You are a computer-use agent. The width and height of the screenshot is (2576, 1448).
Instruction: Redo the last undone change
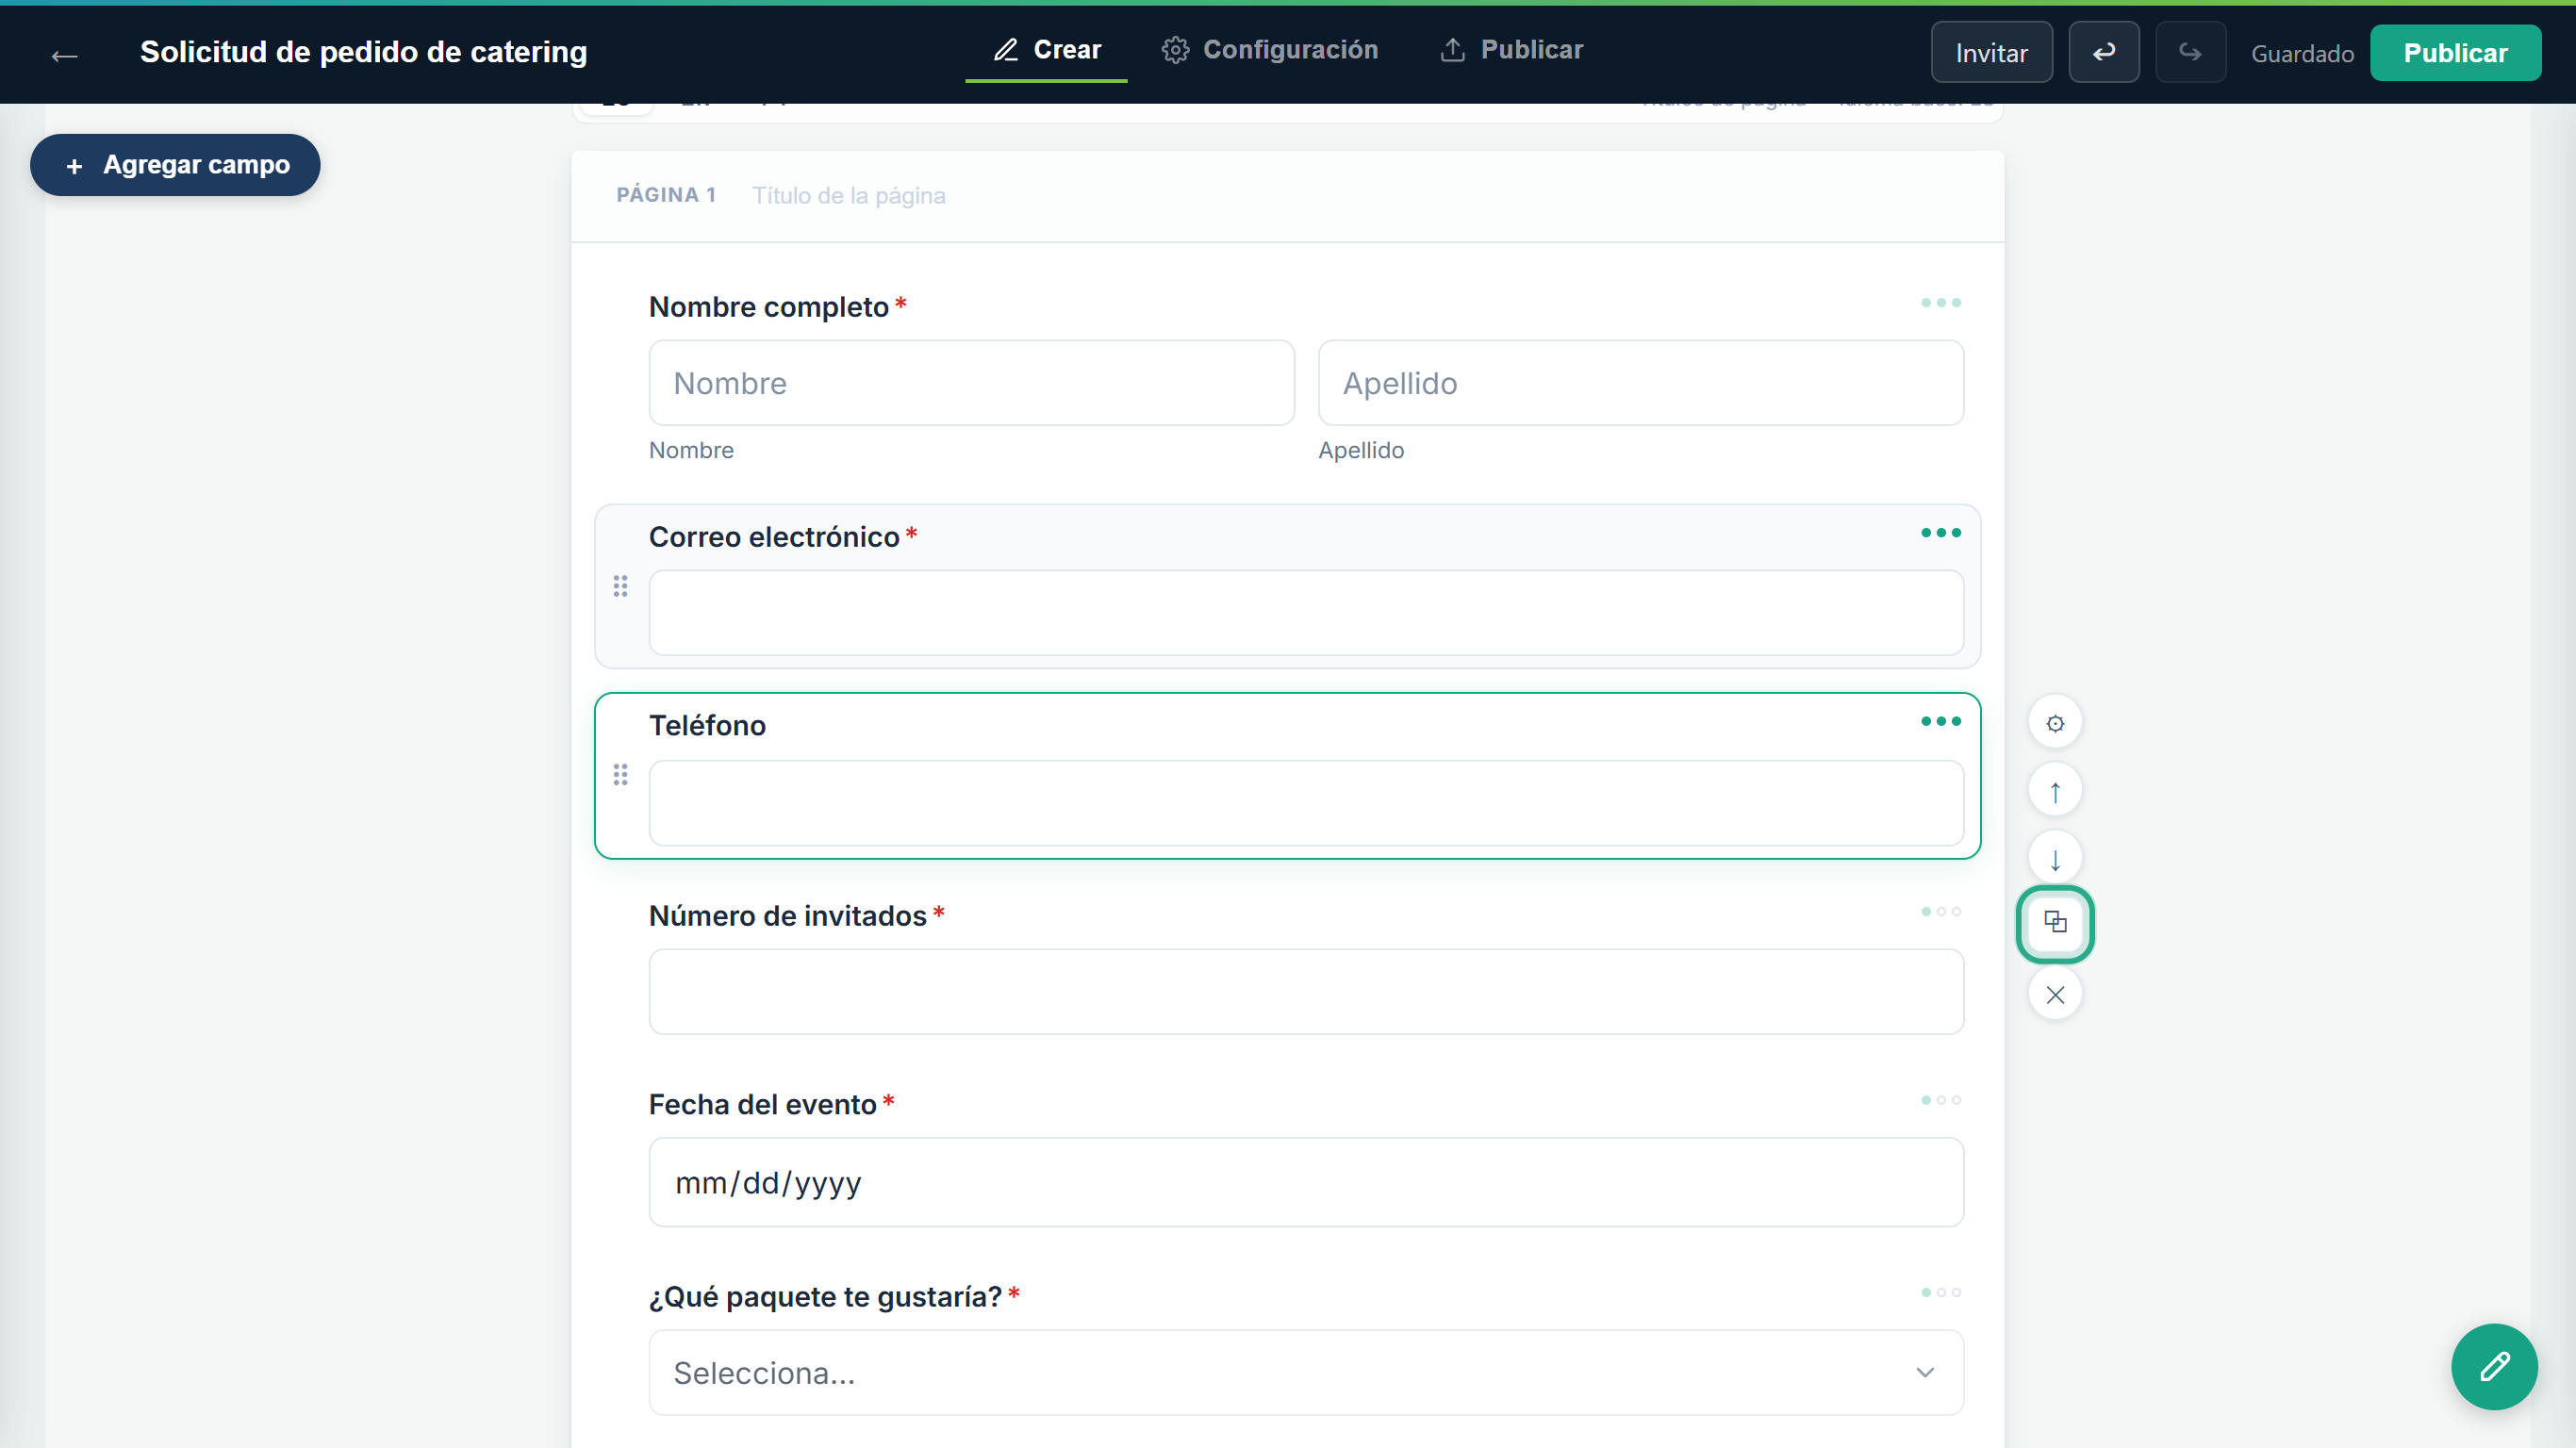(x=2190, y=52)
